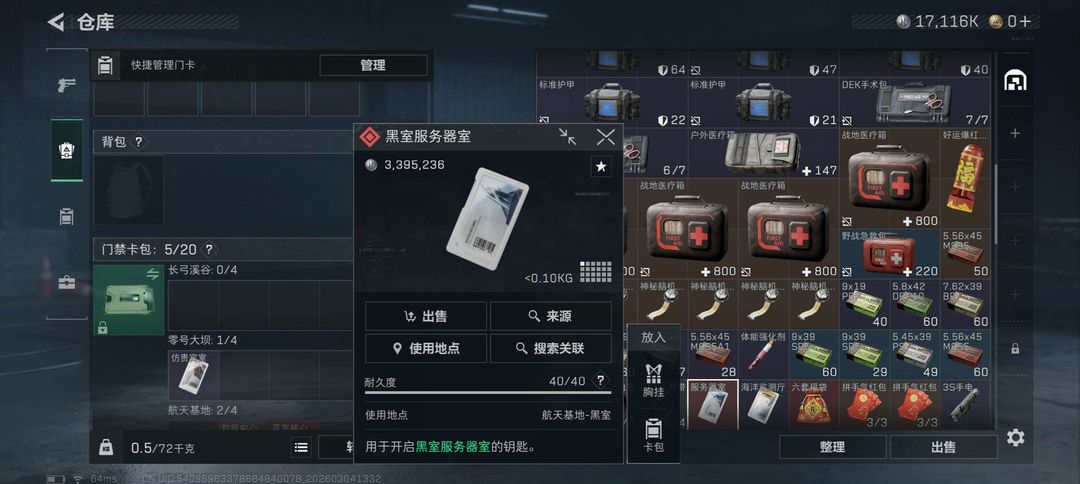
Task: Add a storage page with the plus icon
Action: (1015, 133)
